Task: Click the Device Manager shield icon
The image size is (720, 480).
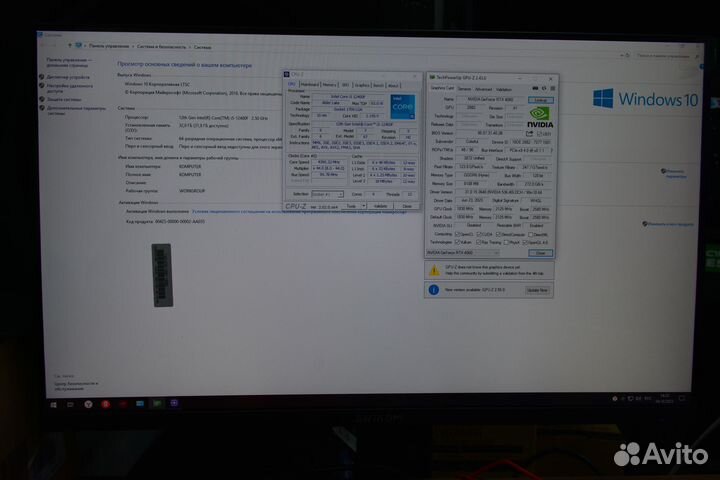Action: tap(42, 77)
